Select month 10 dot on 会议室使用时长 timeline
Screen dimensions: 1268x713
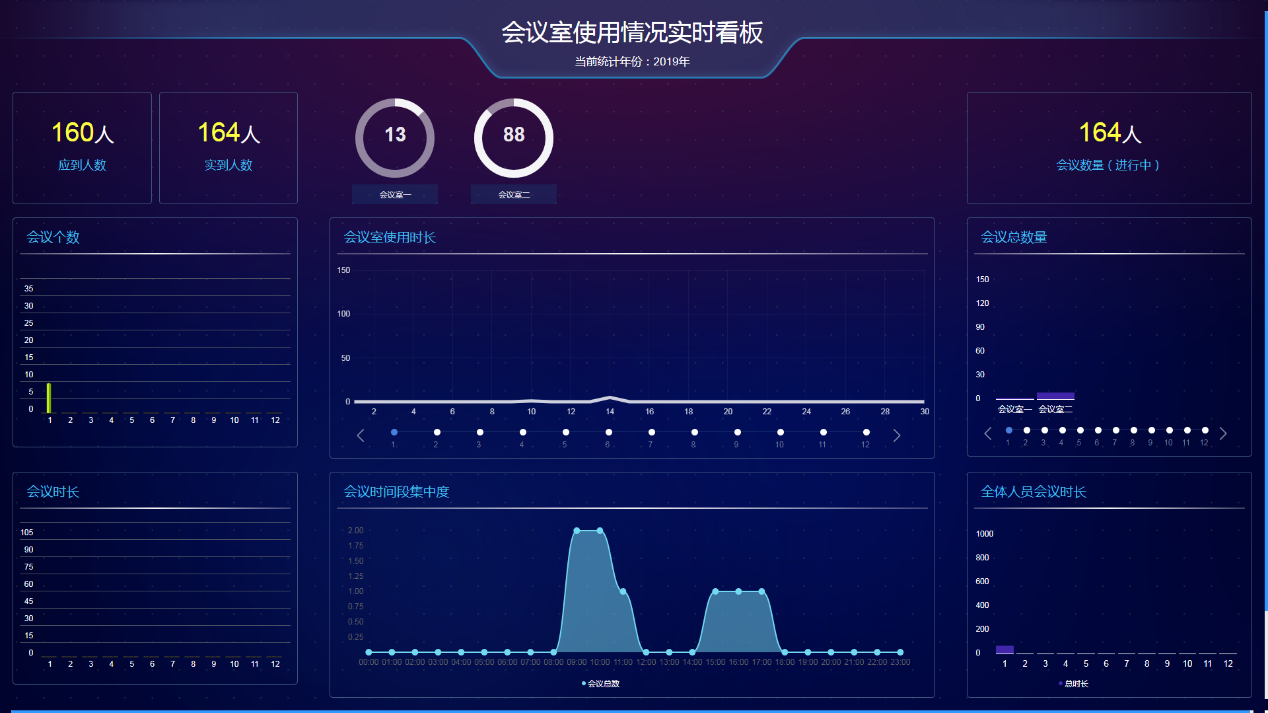pos(780,432)
